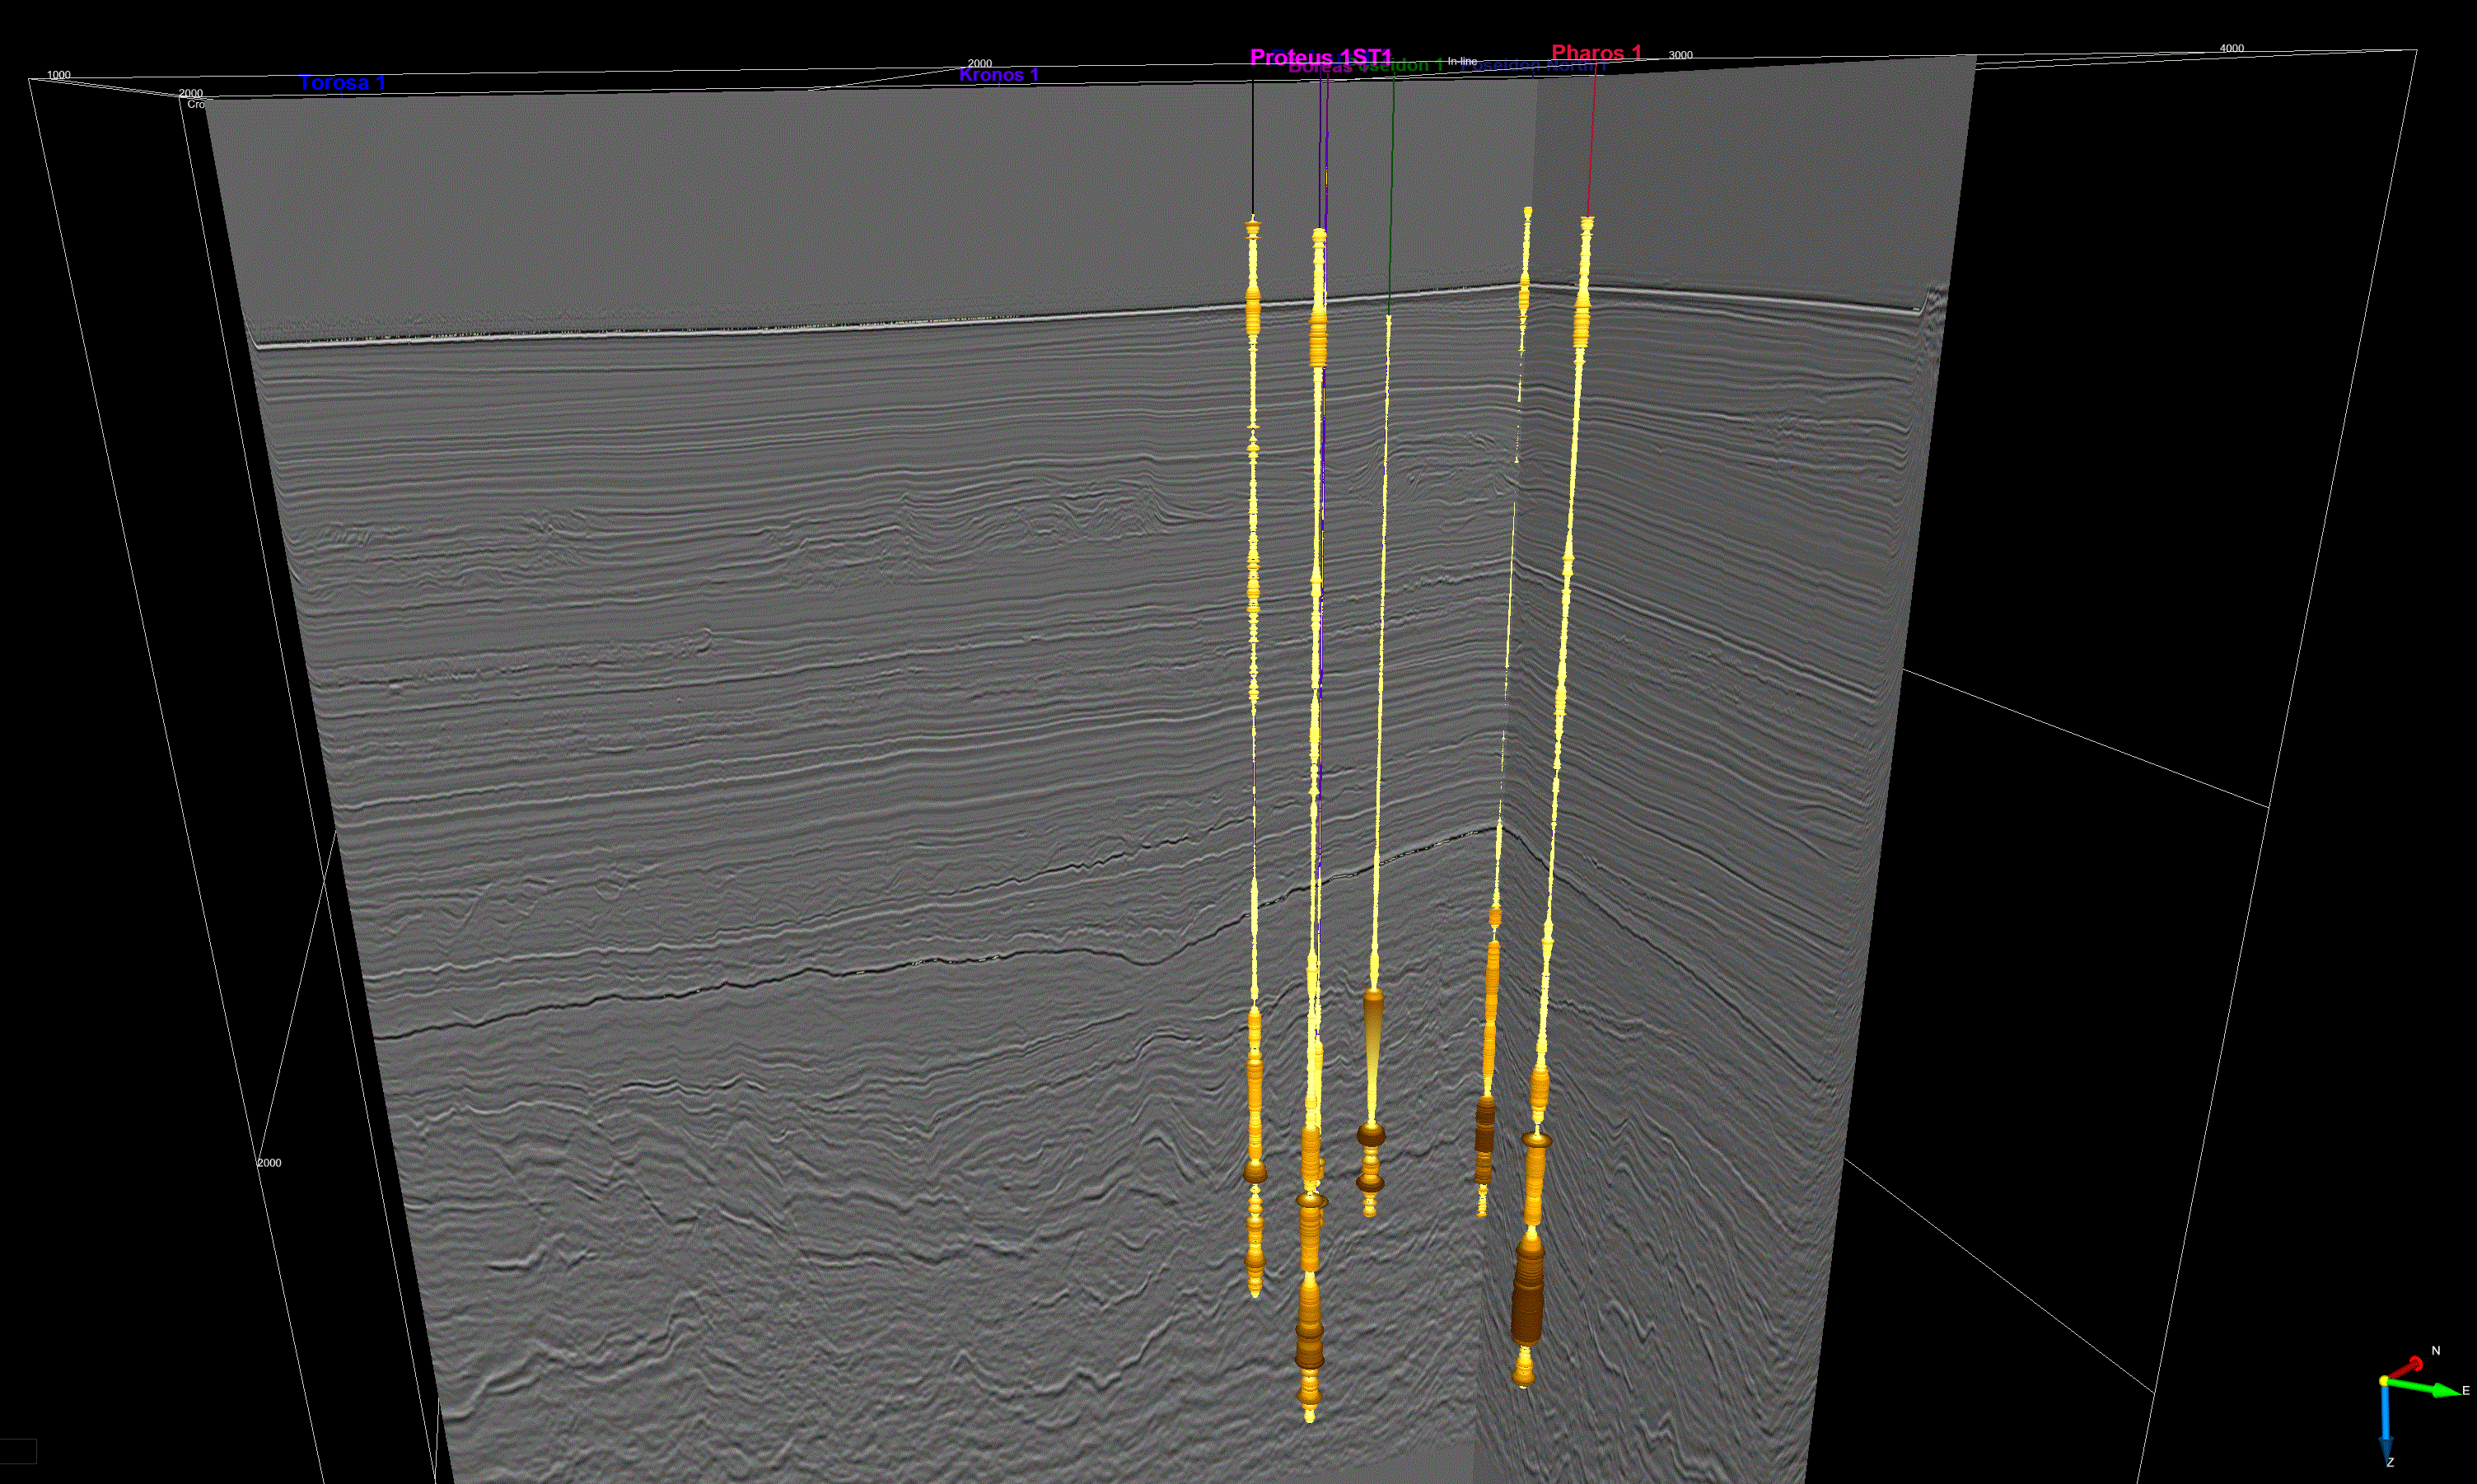Click the north (N) axis arrow on the compass
2477x1484 pixels.
pos(2416,1363)
